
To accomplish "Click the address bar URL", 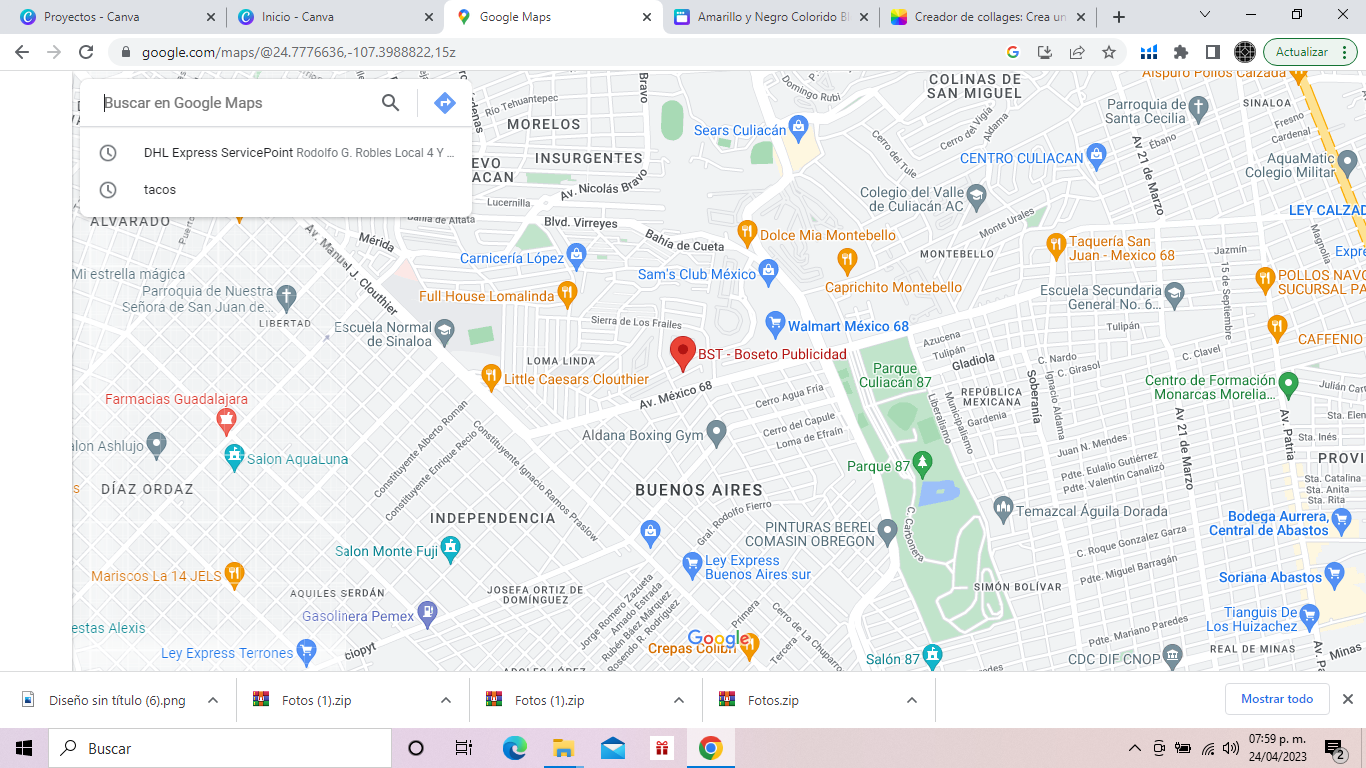I will pyautogui.click(x=299, y=52).
